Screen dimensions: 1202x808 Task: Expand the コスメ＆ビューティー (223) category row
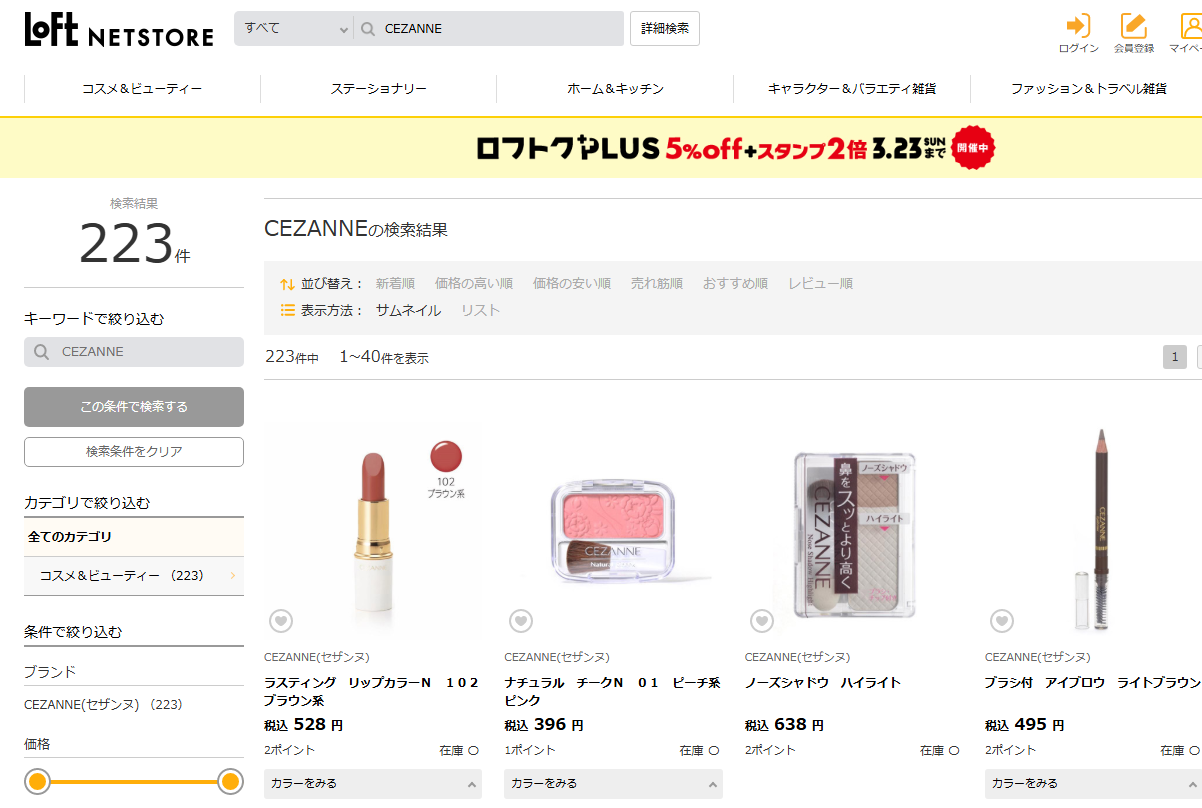pyautogui.click(x=134, y=576)
